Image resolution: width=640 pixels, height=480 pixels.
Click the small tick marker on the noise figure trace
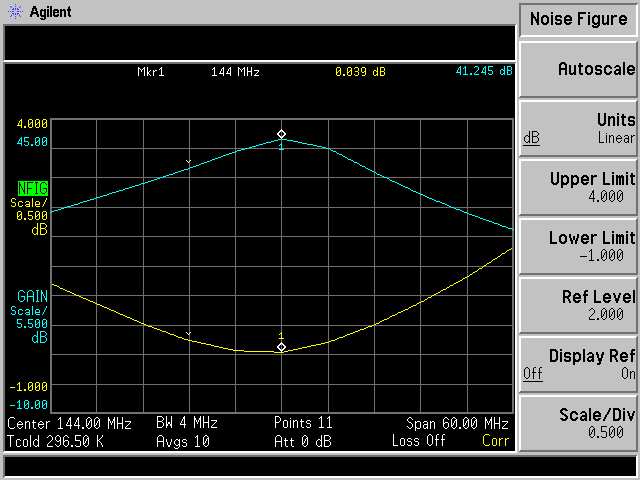pyautogui.click(x=189, y=334)
